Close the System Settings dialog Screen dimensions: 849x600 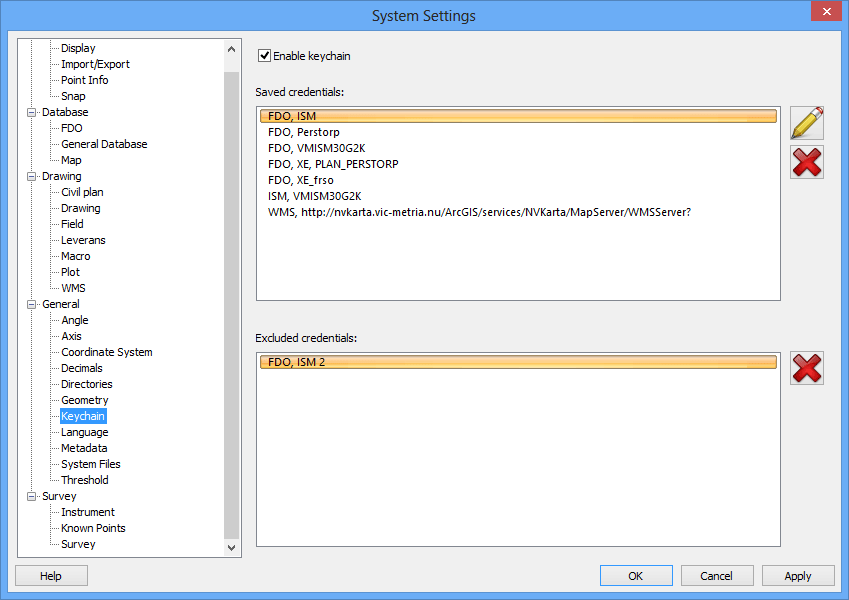pos(824,13)
